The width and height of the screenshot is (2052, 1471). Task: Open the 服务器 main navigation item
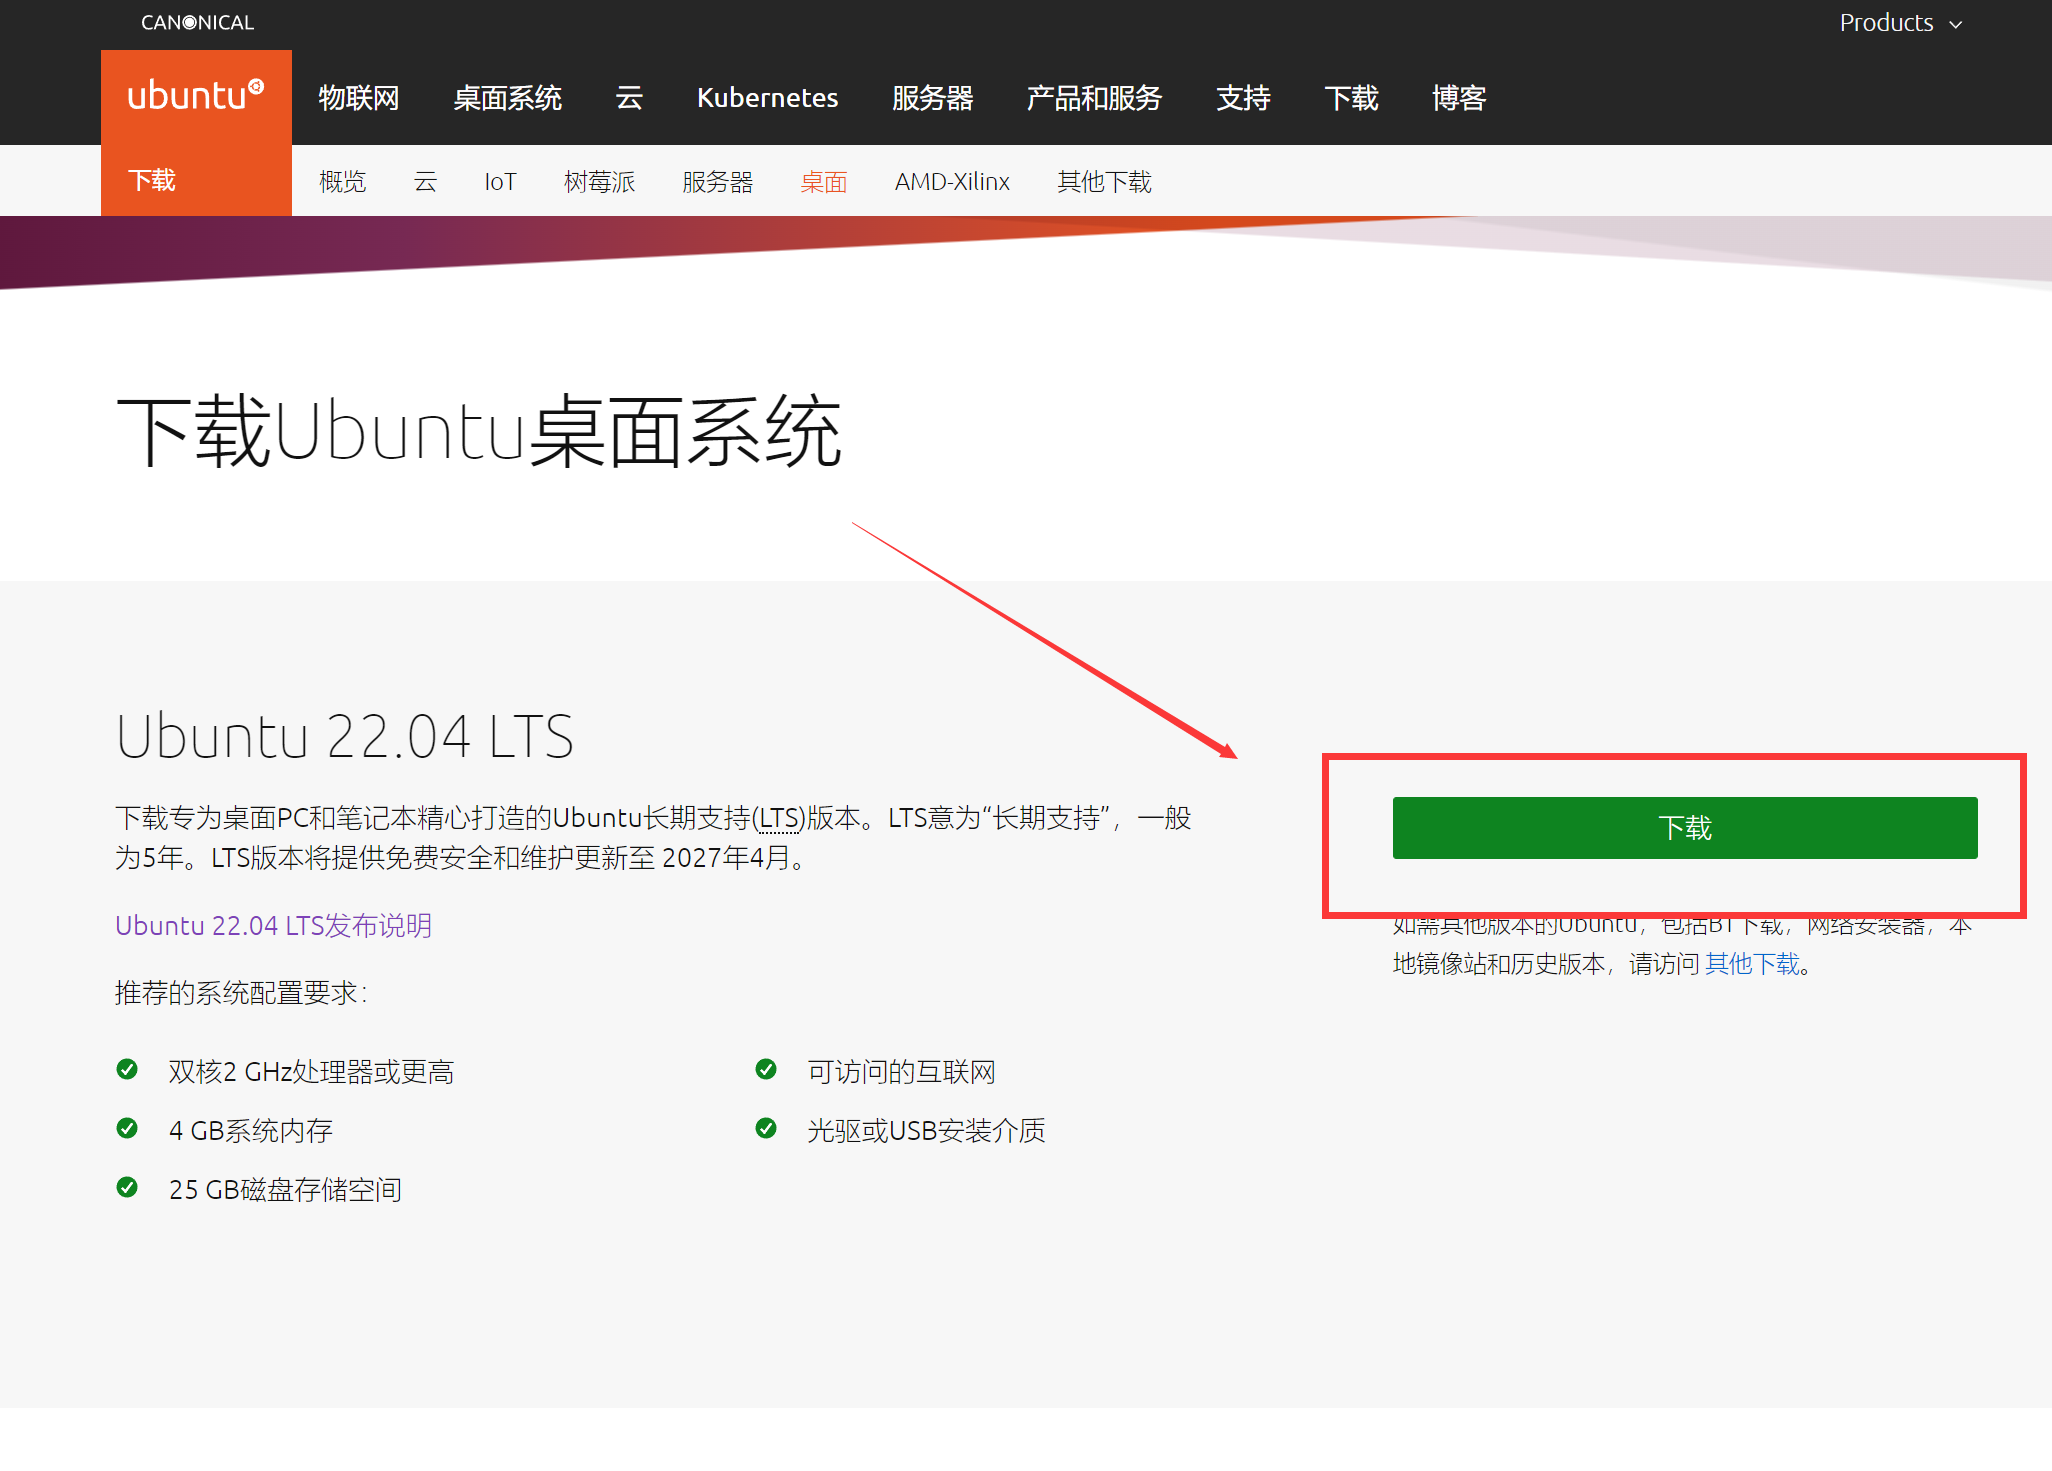(x=932, y=98)
